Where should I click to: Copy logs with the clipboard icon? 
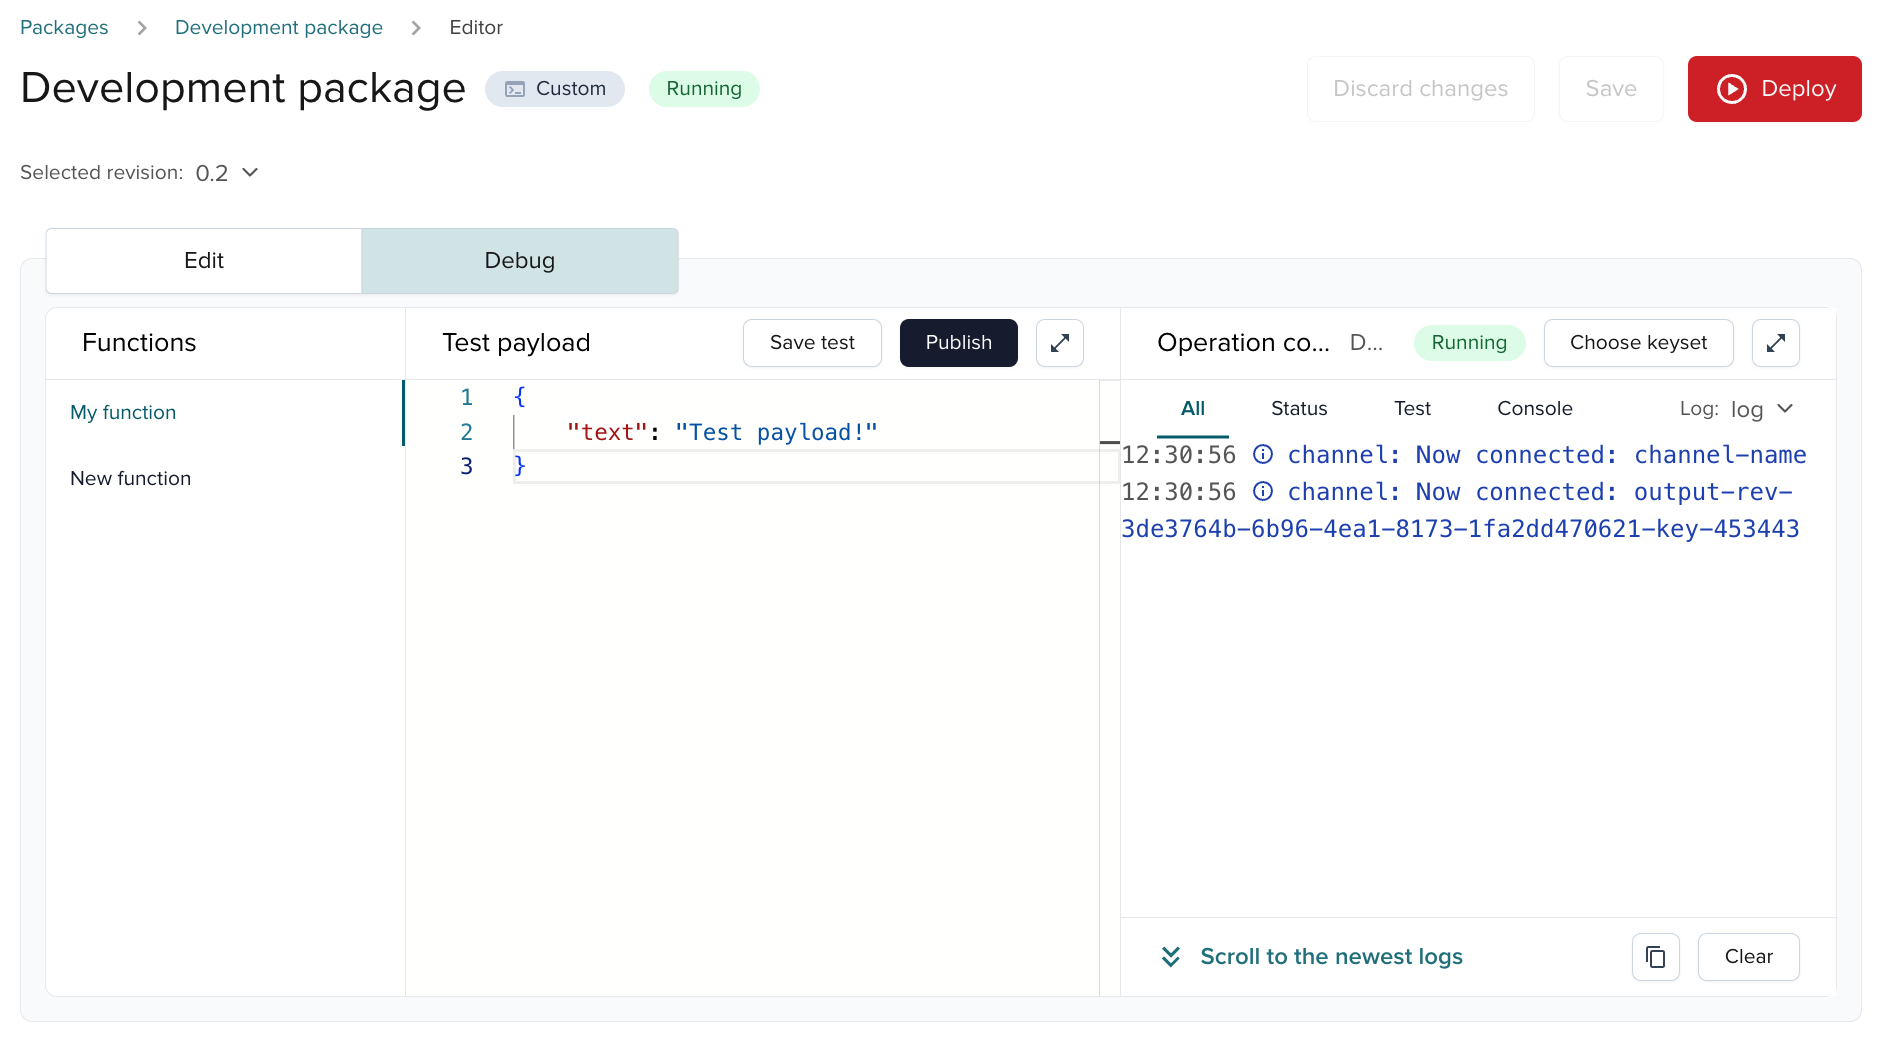coord(1655,957)
